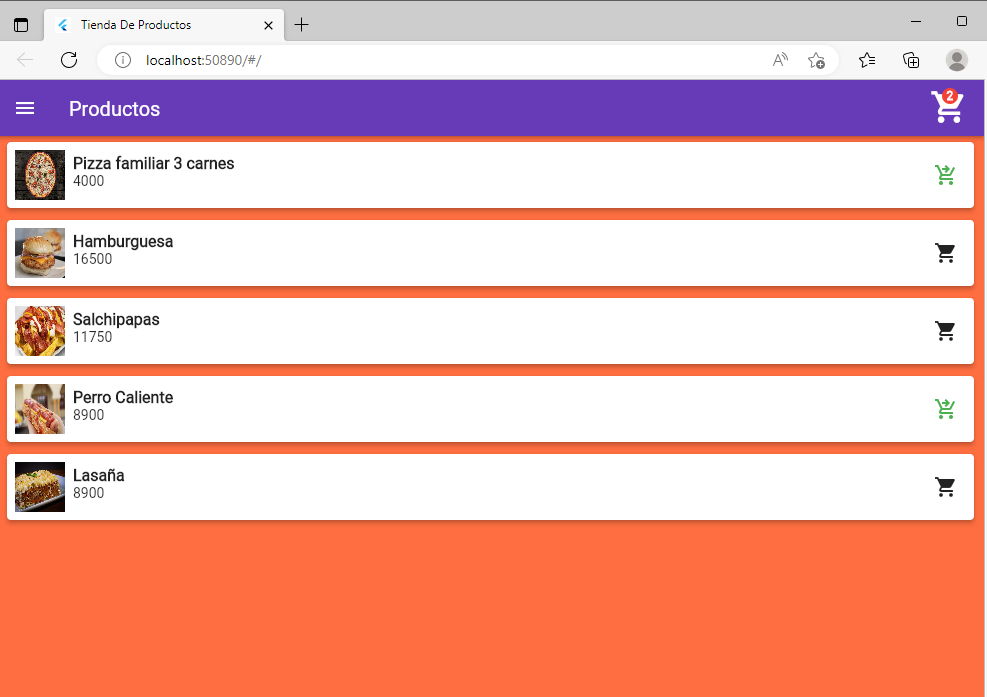The width and height of the screenshot is (987, 697).
Task: Click the Perro Caliente hot dog image
Action: 40,409
